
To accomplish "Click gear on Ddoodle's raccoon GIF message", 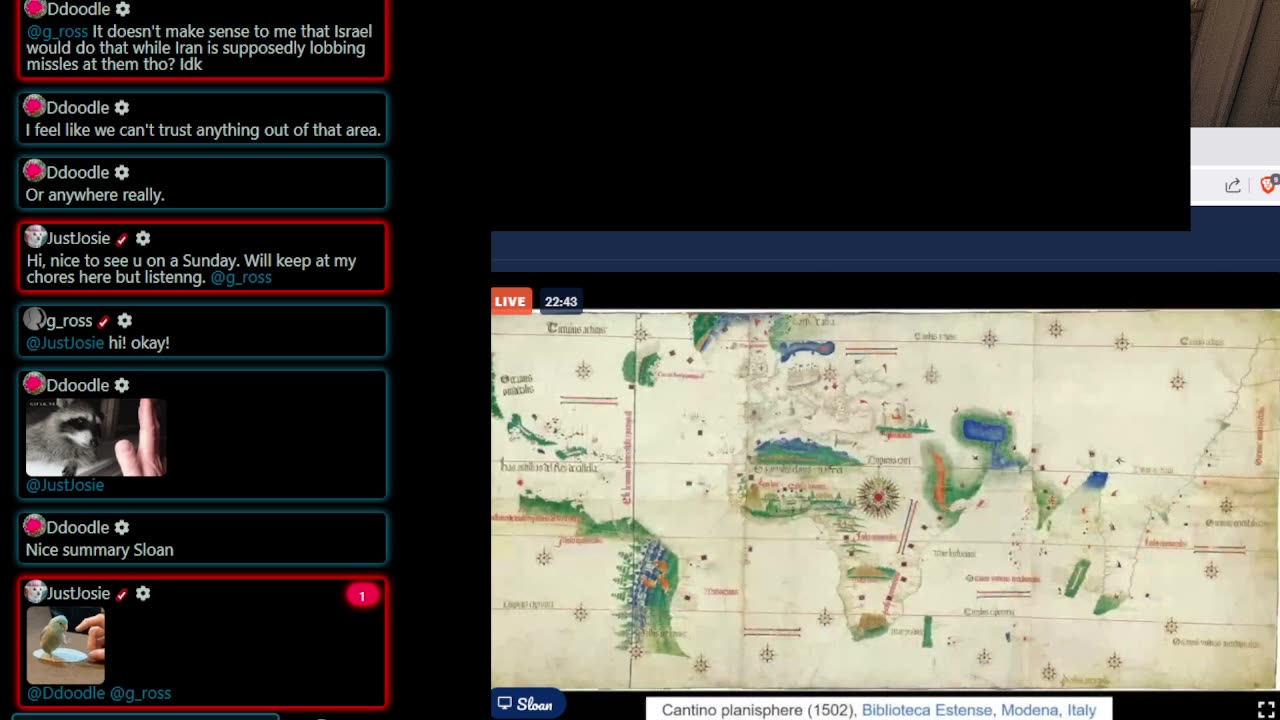I will (121, 386).
